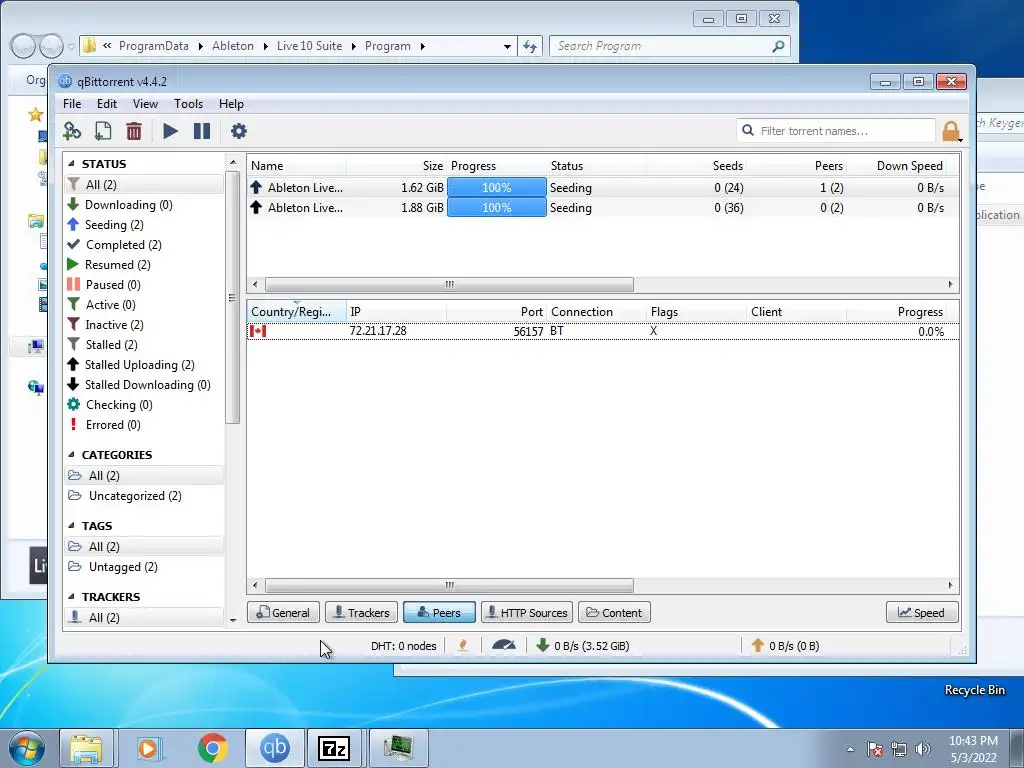
Task: Click the Filter torrent names input field
Action: pos(836,131)
